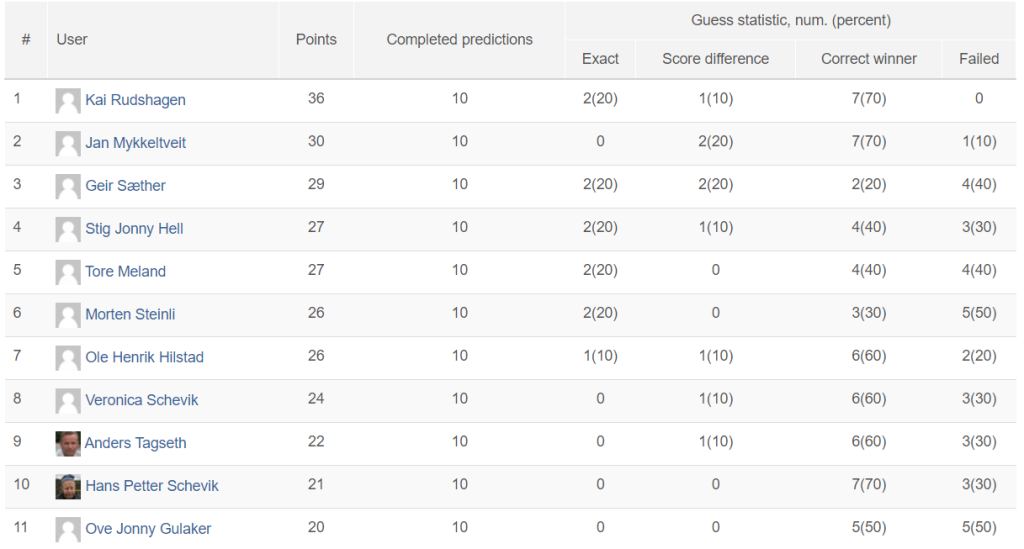The image size is (1024, 549).
Task: Click Geir Sæther's avatar placeholder
Action: point(68,187)
